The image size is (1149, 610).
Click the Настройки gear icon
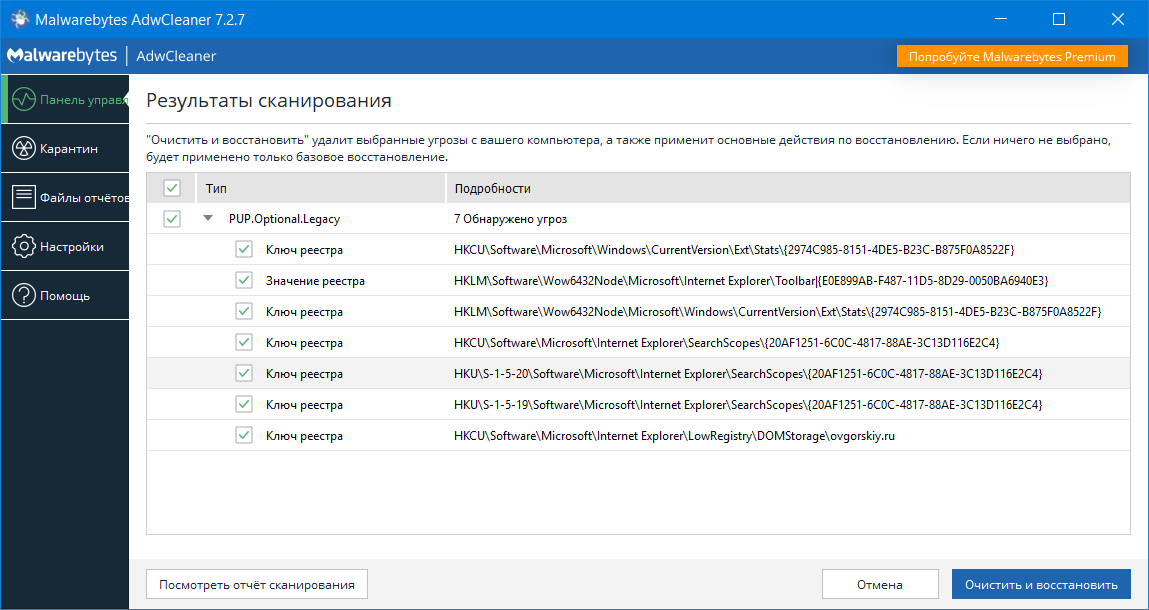(x=24, y=246)
